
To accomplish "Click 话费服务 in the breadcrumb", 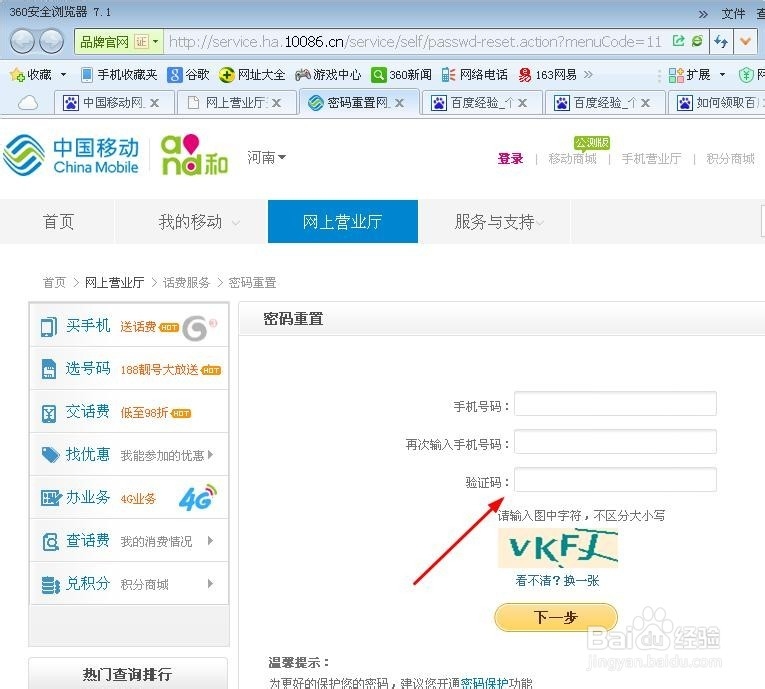I will click(186, 283).
